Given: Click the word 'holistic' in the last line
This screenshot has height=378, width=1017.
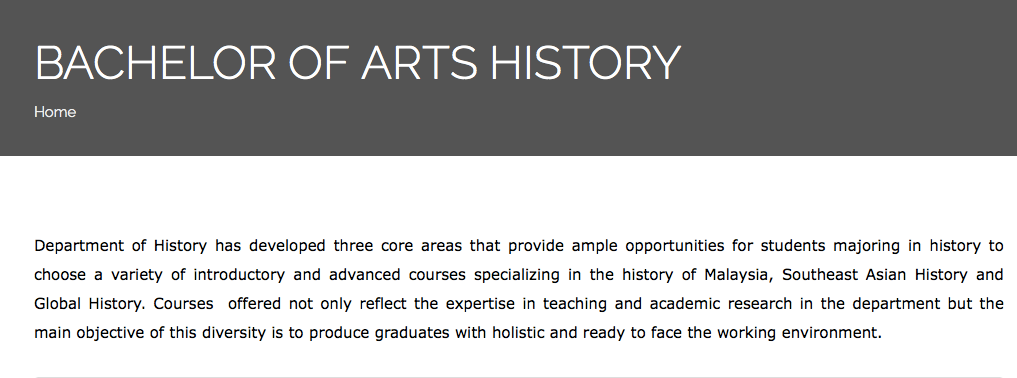Looking at the screenshot, I should coord(519,333).
